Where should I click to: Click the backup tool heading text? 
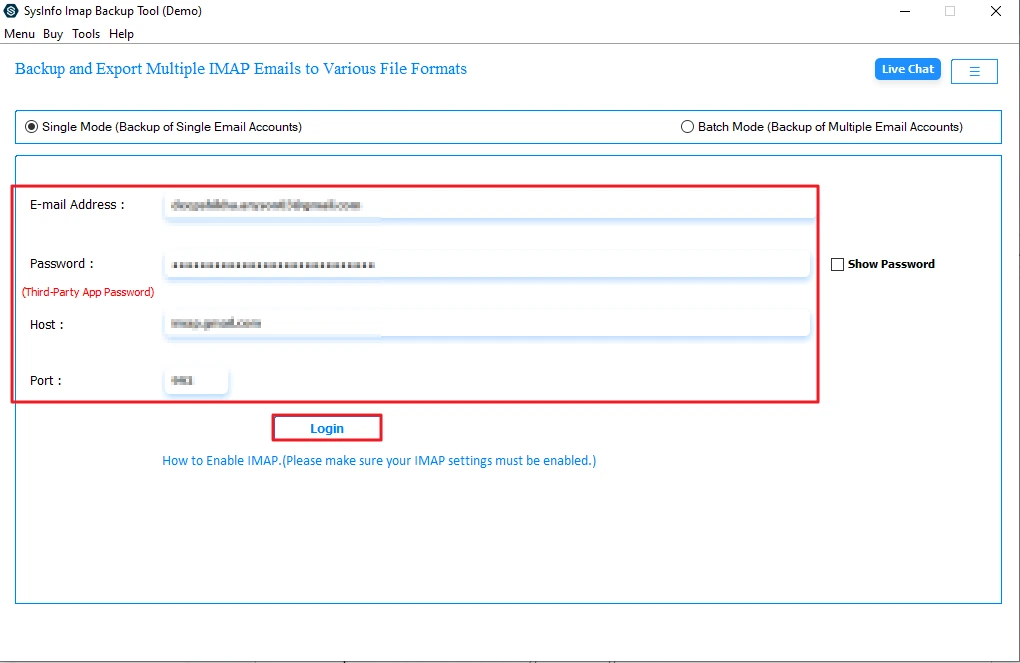240,68
